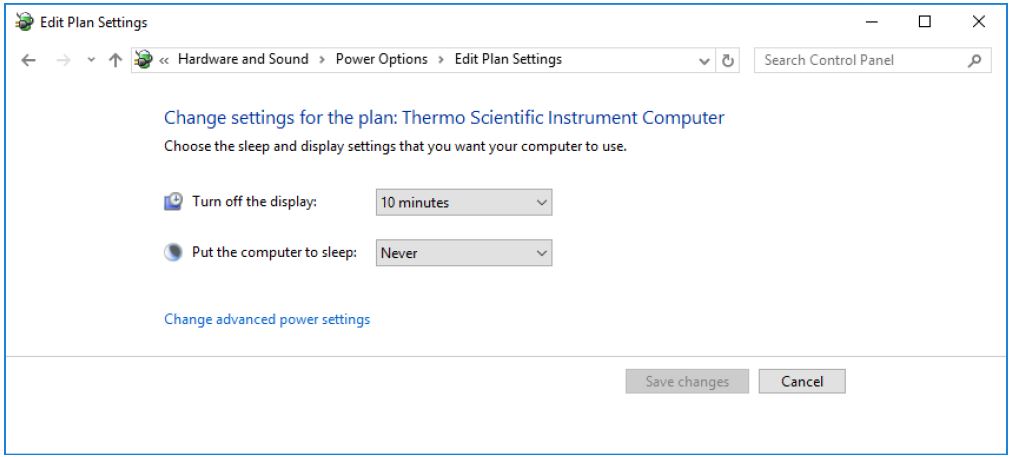This screenshot has width=1011, height=457.
Task: Open the Turn off the display dropdown
Action: click(463, 203)
